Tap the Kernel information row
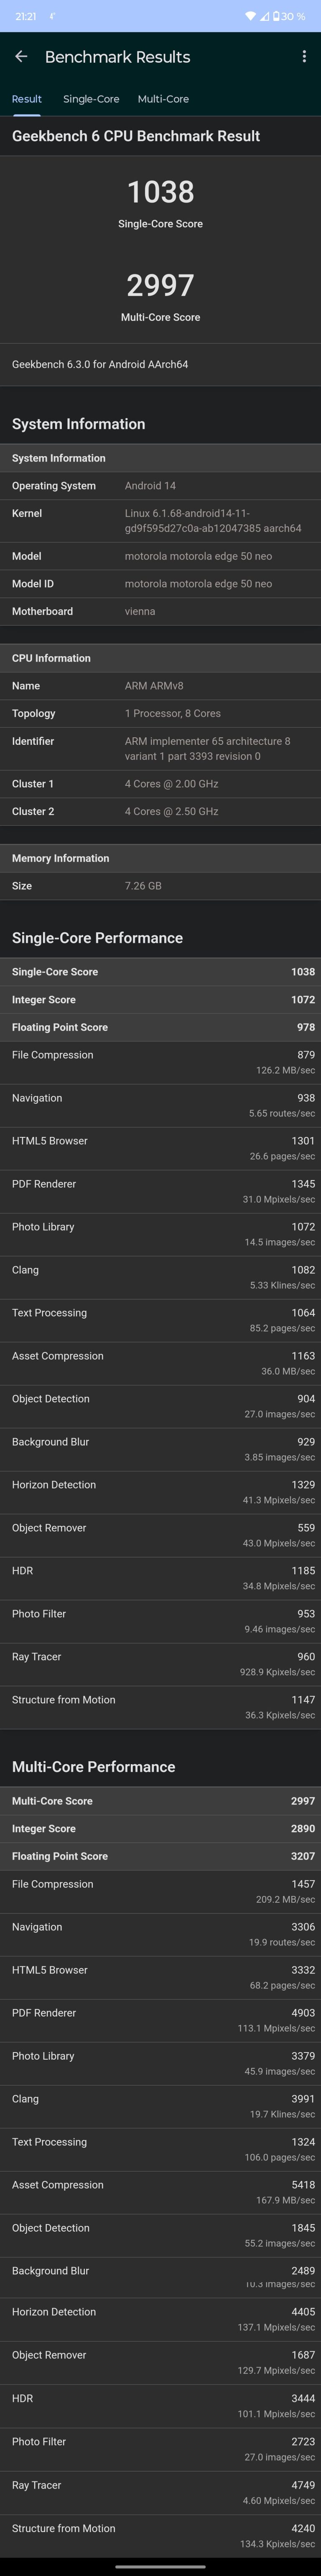This screenshot has width=321, height=2576. point(160,520)
